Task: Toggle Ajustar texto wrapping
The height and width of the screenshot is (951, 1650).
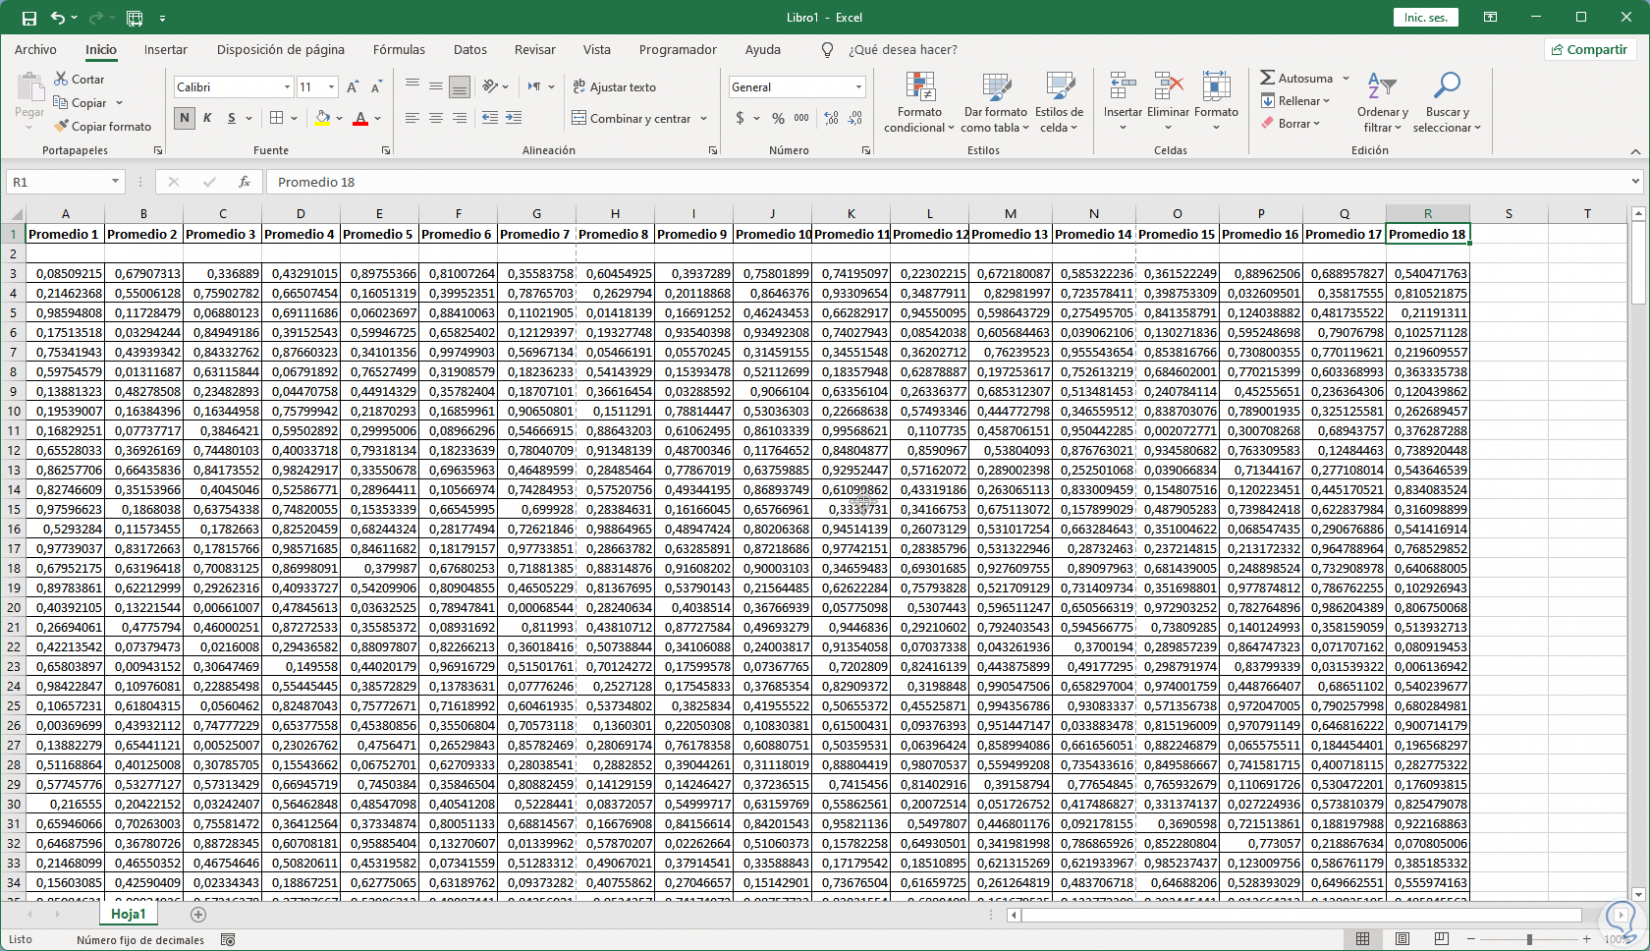Action: tap(615, 88)
